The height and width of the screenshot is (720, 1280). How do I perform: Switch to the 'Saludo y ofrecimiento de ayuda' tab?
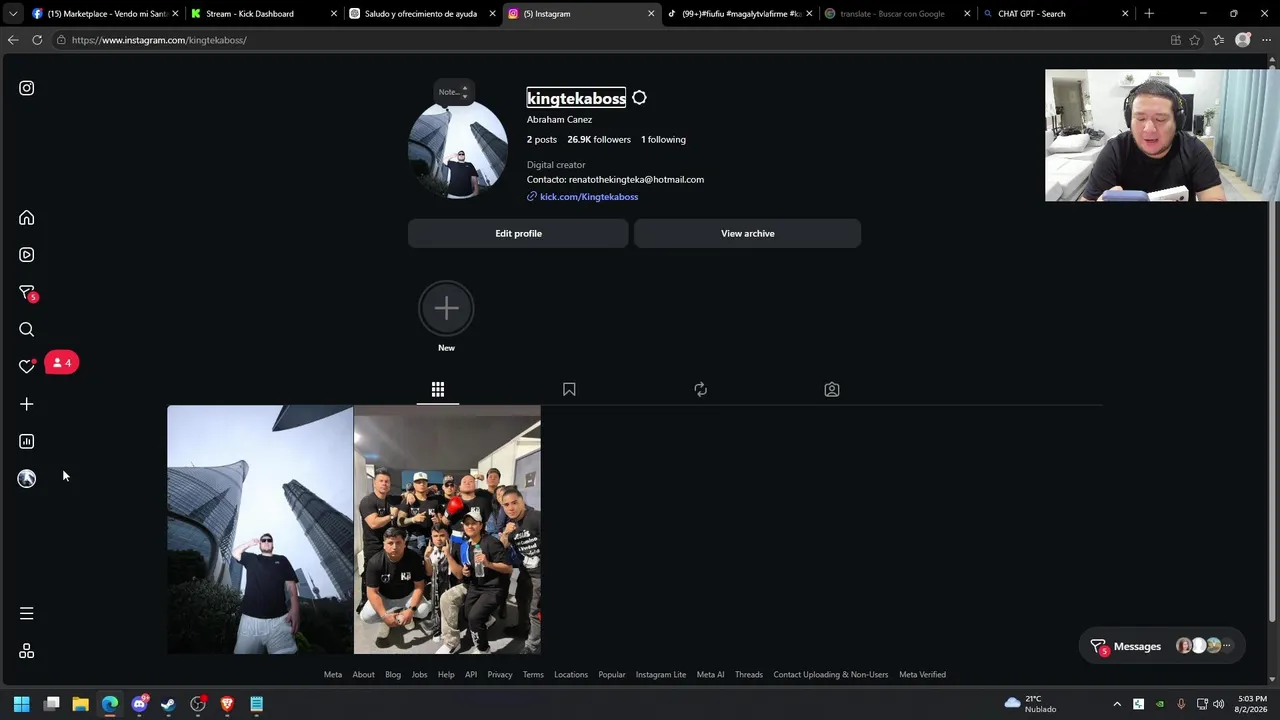point(423,14)
